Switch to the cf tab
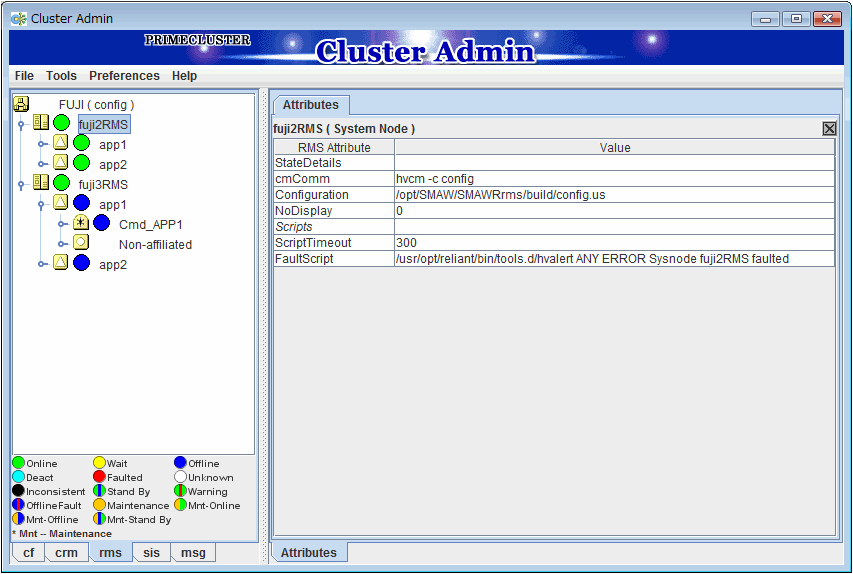The image size is (853, 574). pyautogui.click(x=28, y=553)
